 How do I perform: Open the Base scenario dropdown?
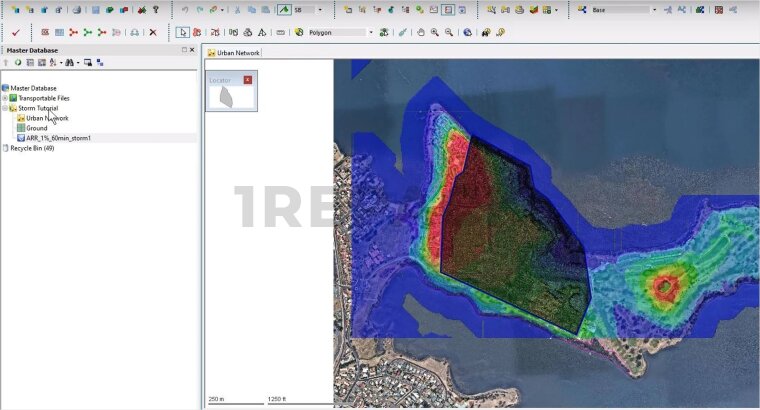click(654, 10)
